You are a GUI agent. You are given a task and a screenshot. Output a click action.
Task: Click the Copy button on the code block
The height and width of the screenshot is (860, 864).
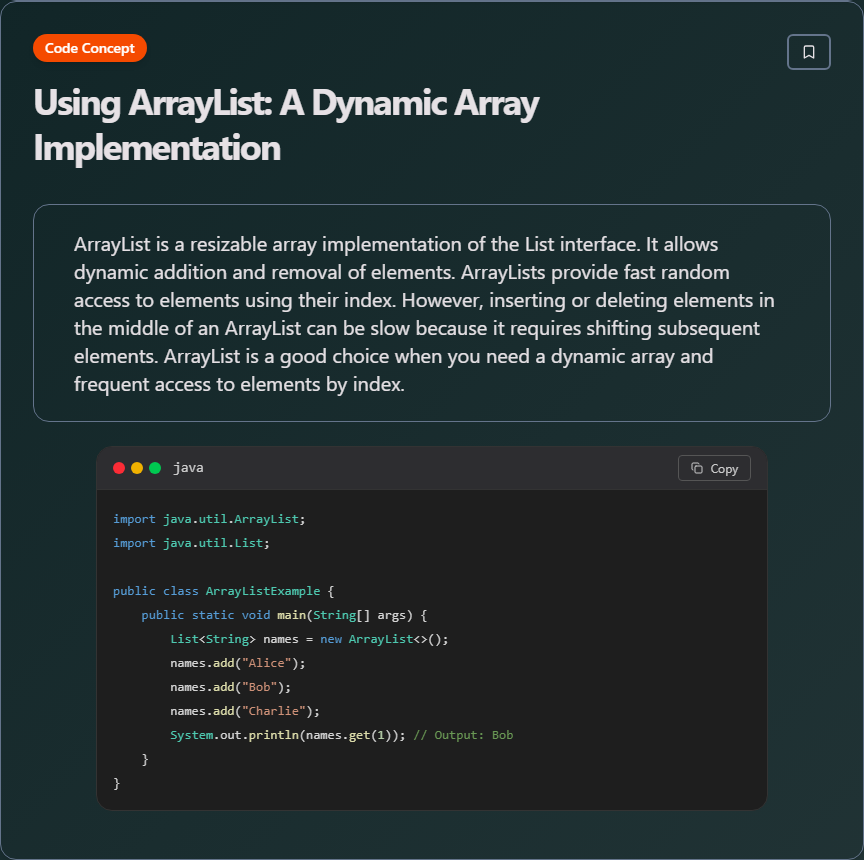(714, 468)
